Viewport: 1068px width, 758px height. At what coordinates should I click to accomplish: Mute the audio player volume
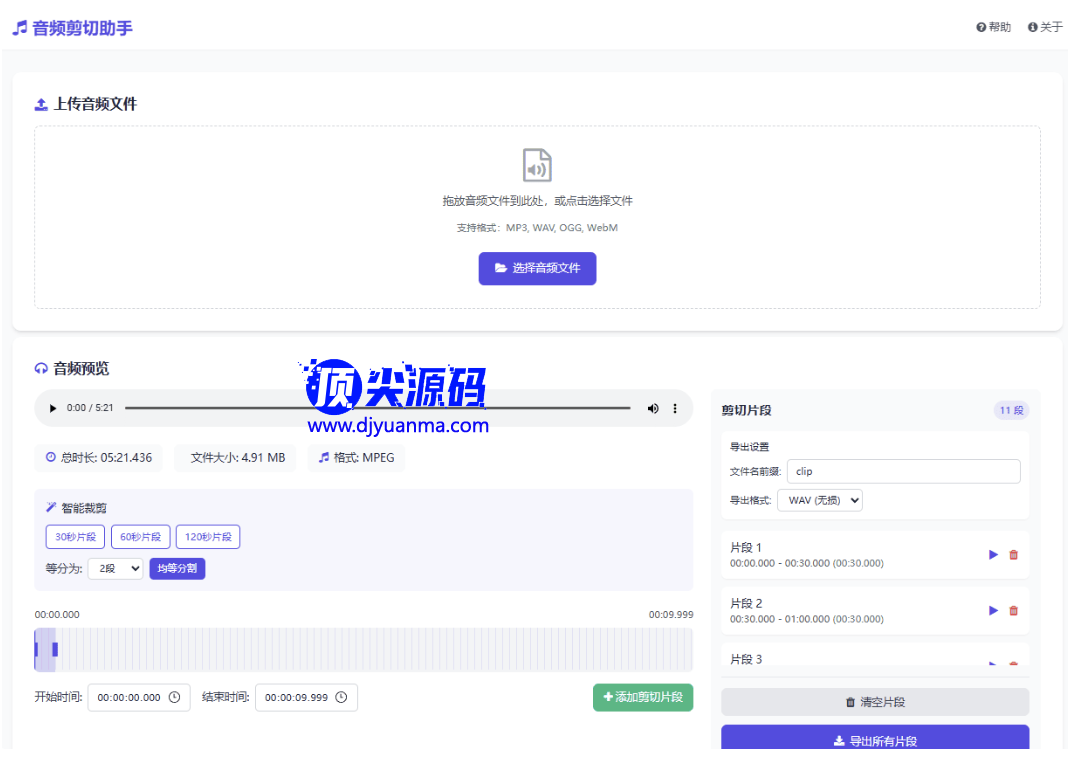[653, 408]
